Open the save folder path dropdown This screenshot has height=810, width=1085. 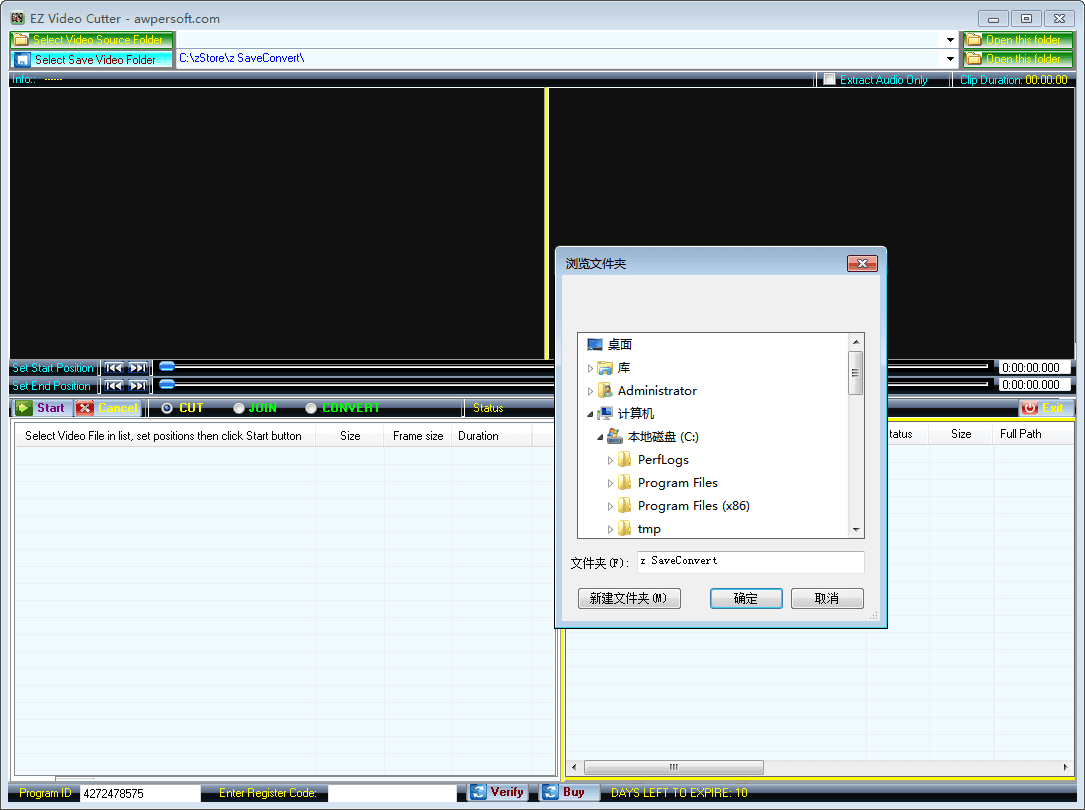950,58
